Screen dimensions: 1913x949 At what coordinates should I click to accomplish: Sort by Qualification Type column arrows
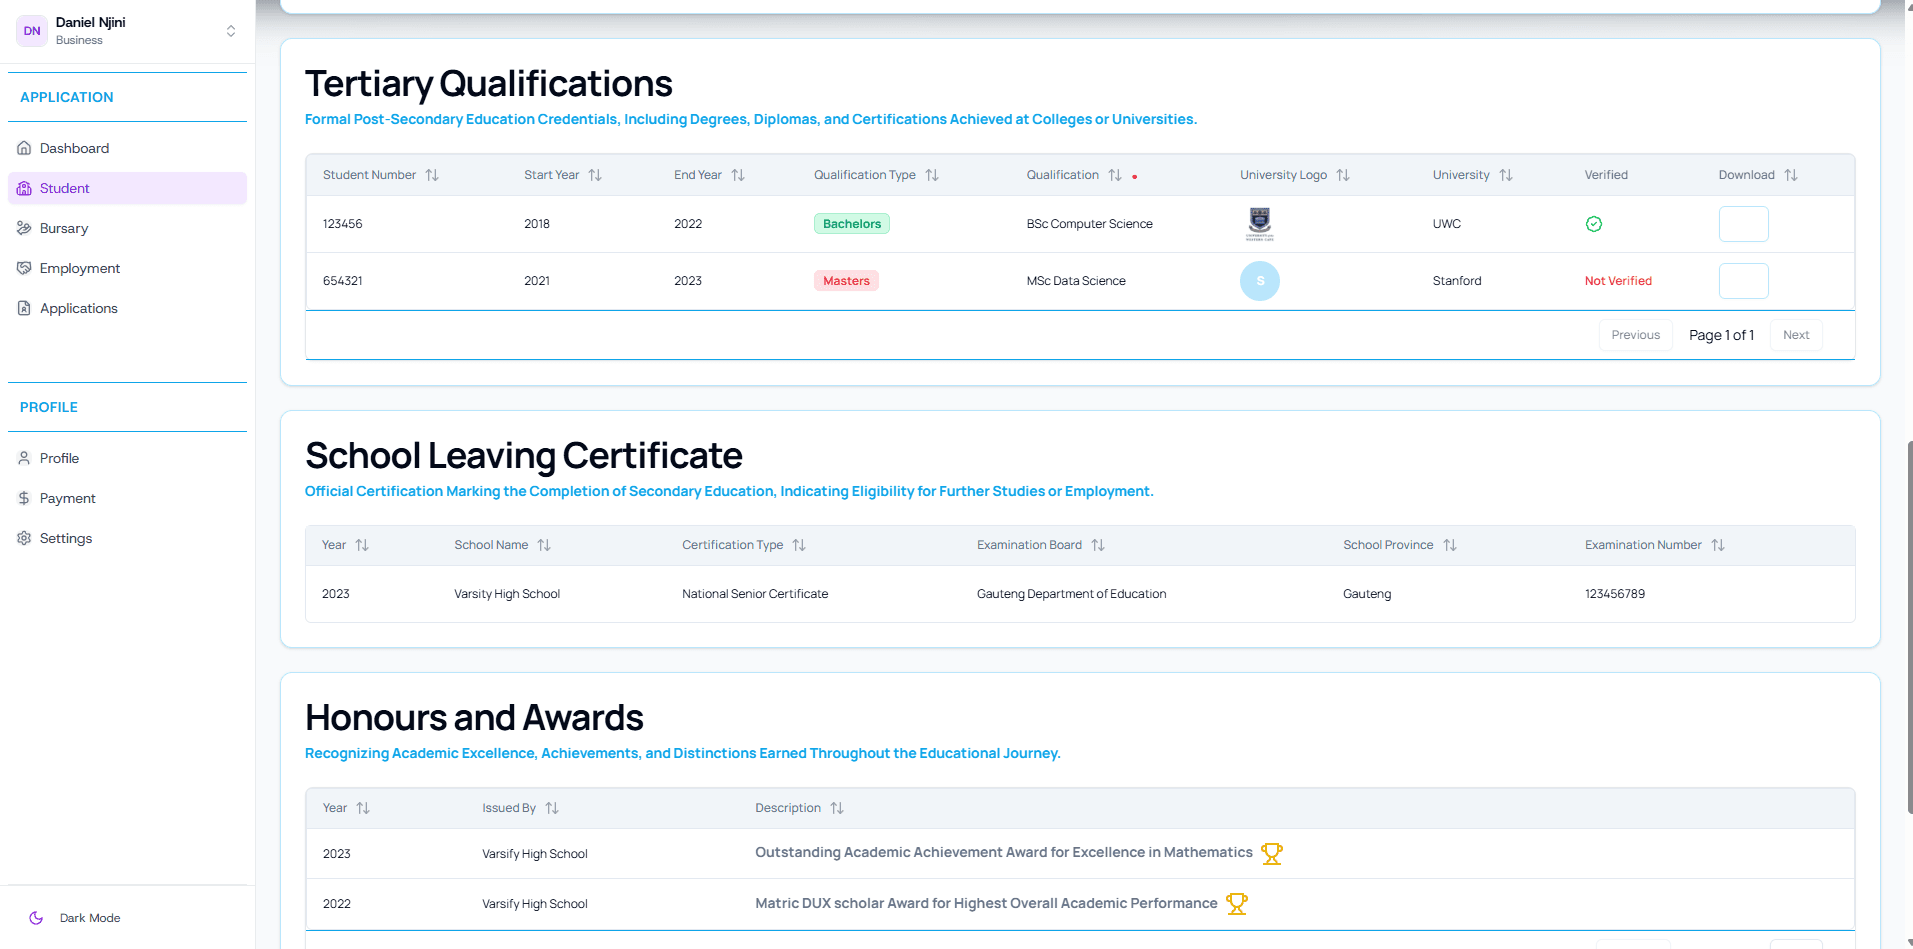point(932,175)
